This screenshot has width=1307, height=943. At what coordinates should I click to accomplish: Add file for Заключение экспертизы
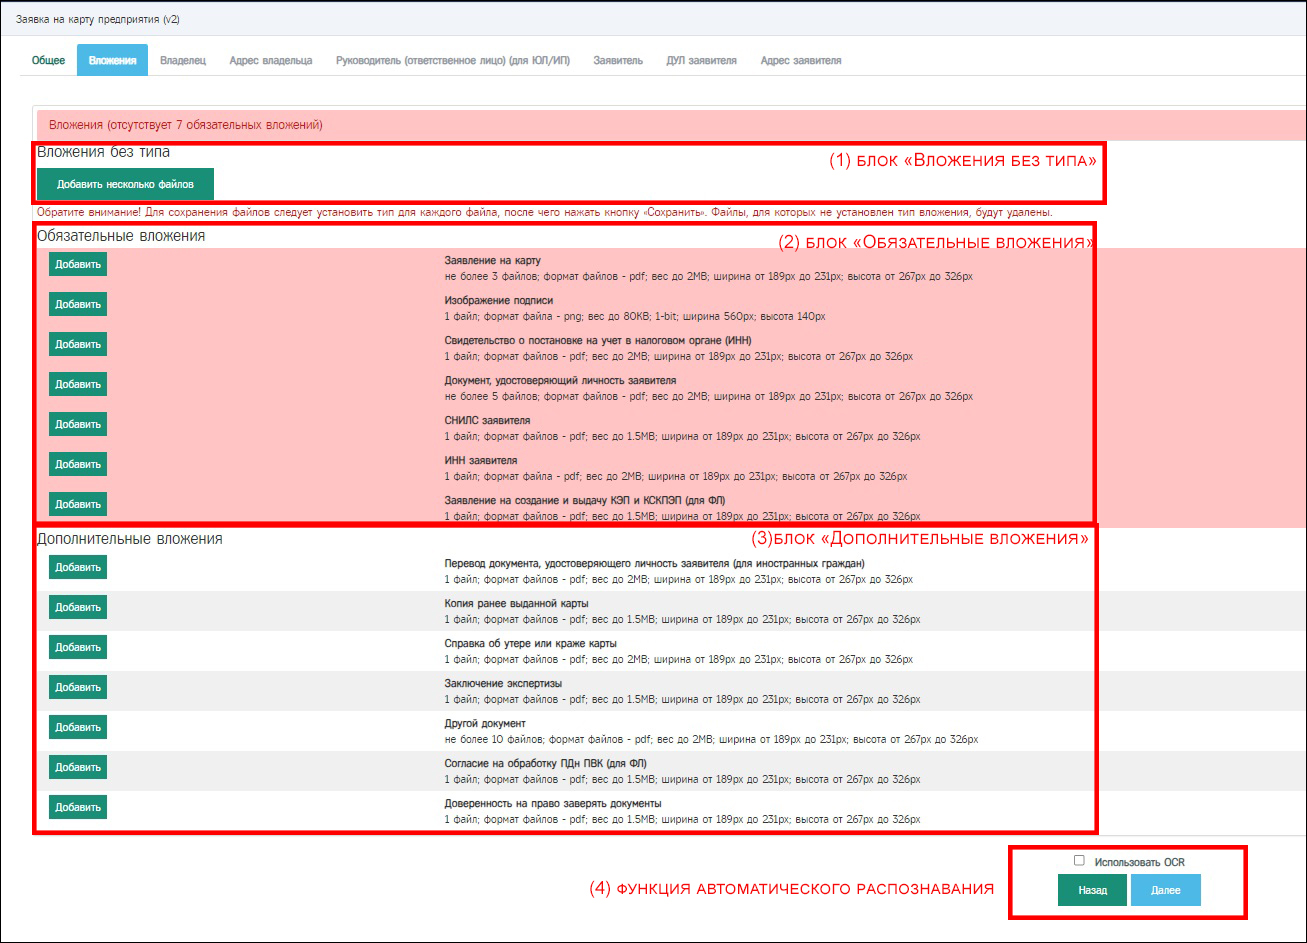78,687
